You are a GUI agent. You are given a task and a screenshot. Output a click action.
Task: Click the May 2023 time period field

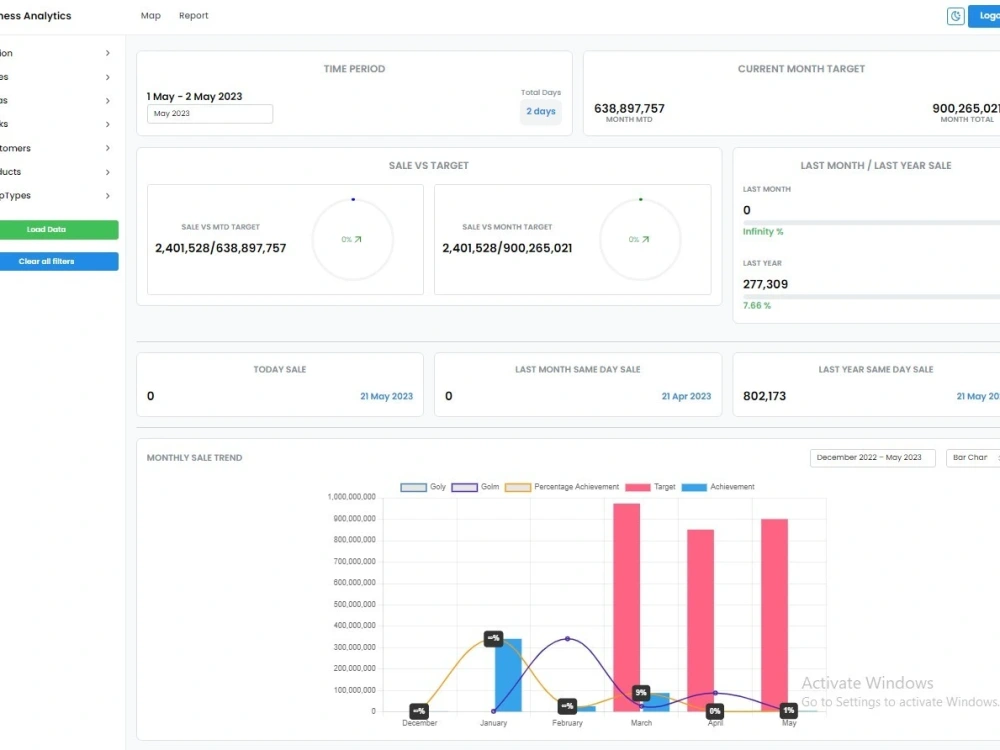(x=209, y=114)
